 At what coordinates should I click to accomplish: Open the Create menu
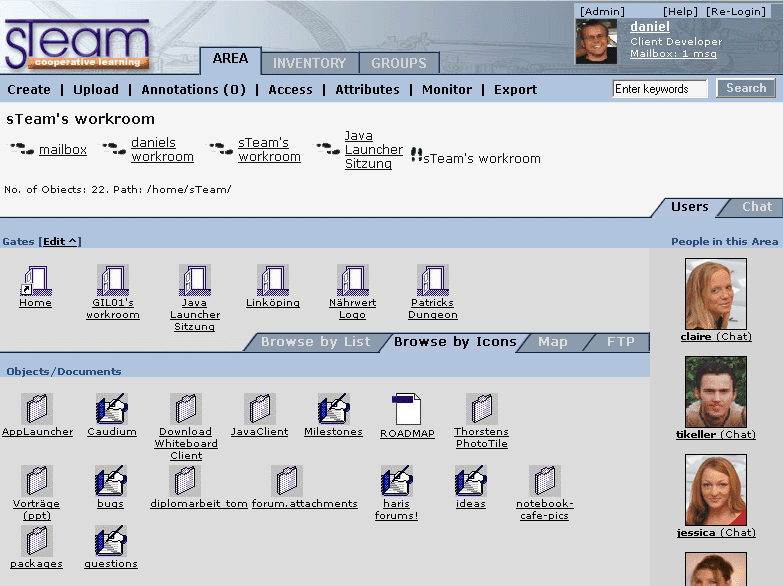click(x=29, y=89)
